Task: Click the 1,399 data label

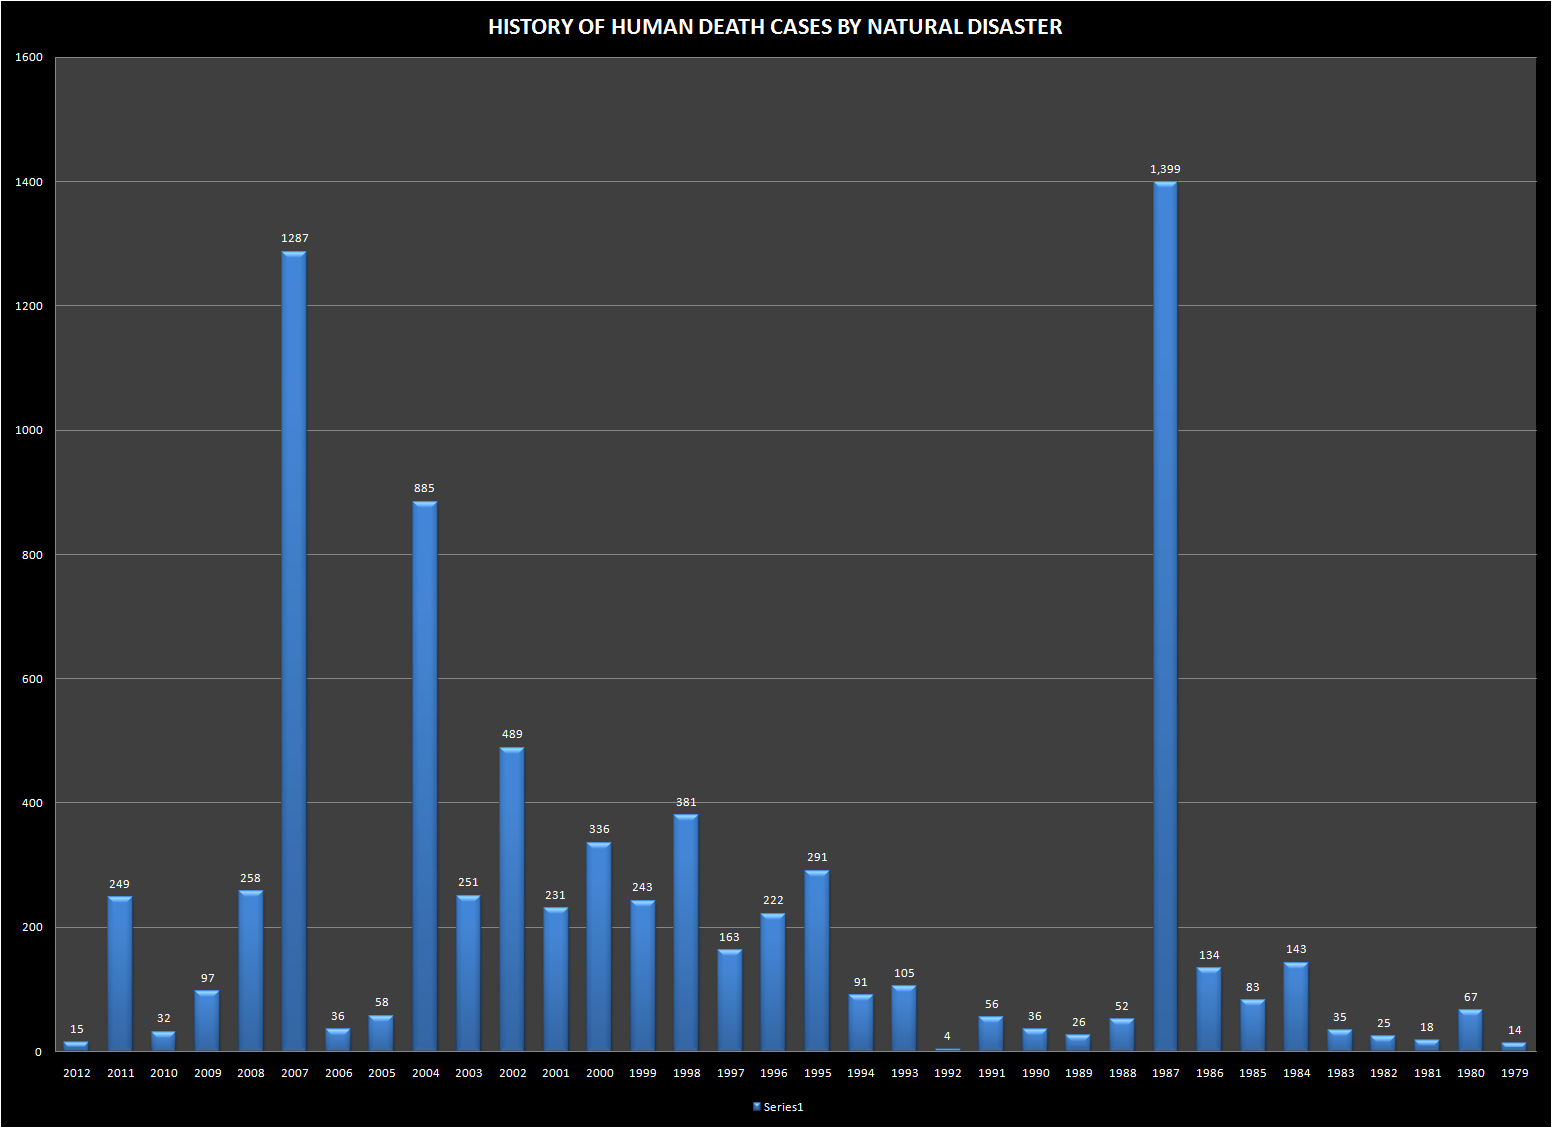Action: 1165,169
